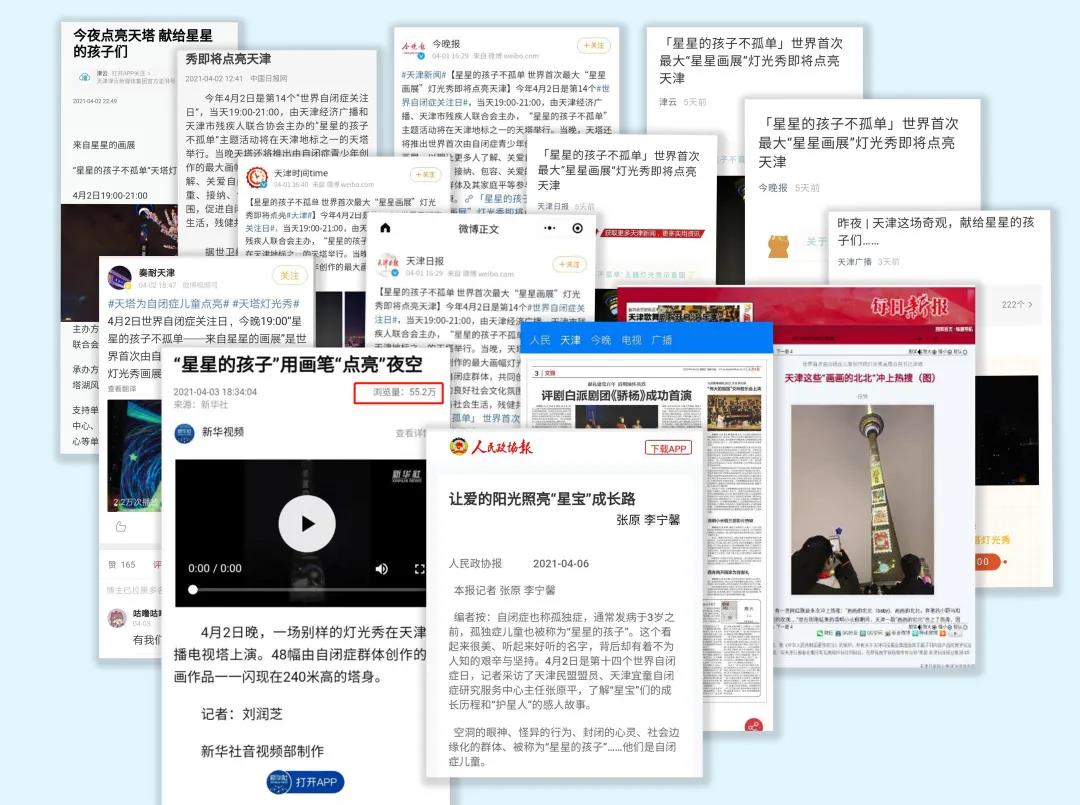
Task: Click the target icon in 微博正文 header
Action: [x=578, y=228]
